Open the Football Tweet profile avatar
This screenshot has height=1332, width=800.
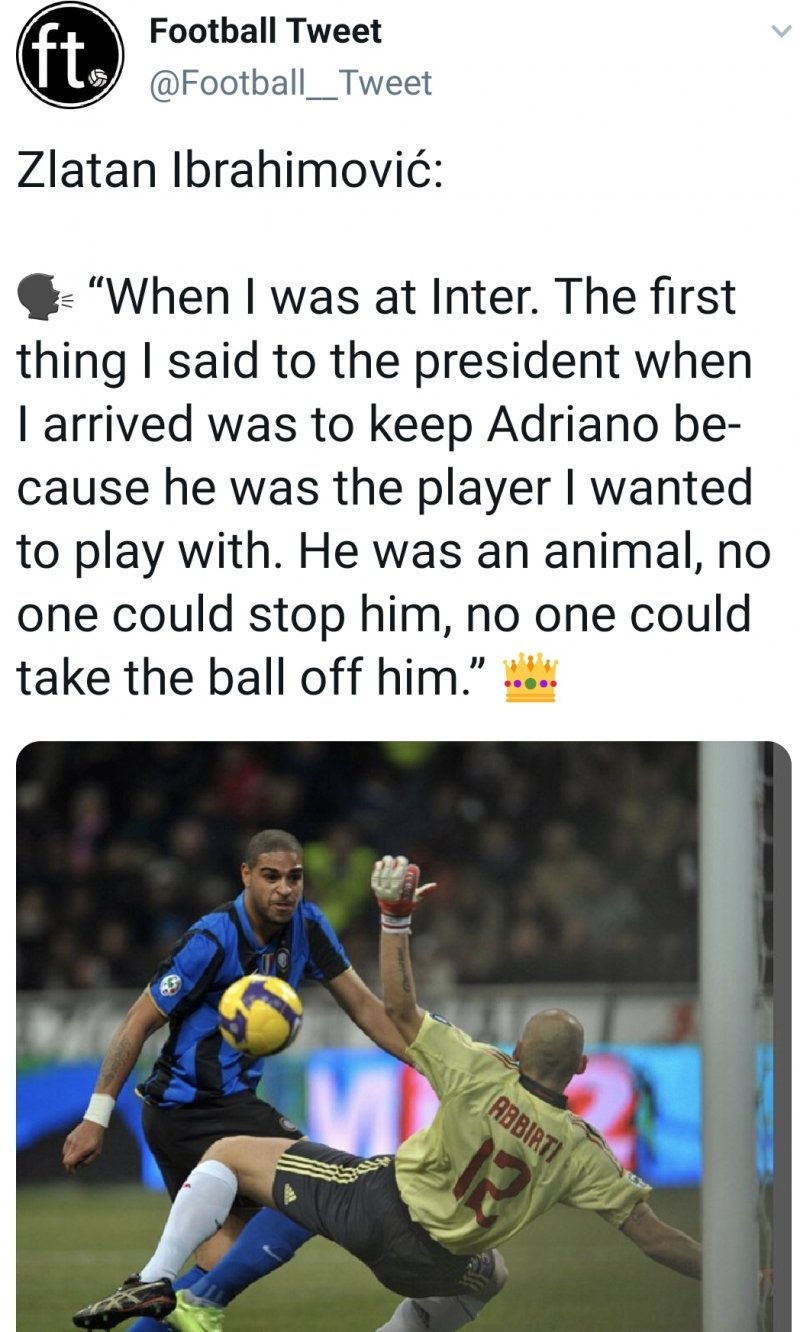pos(70,56)
